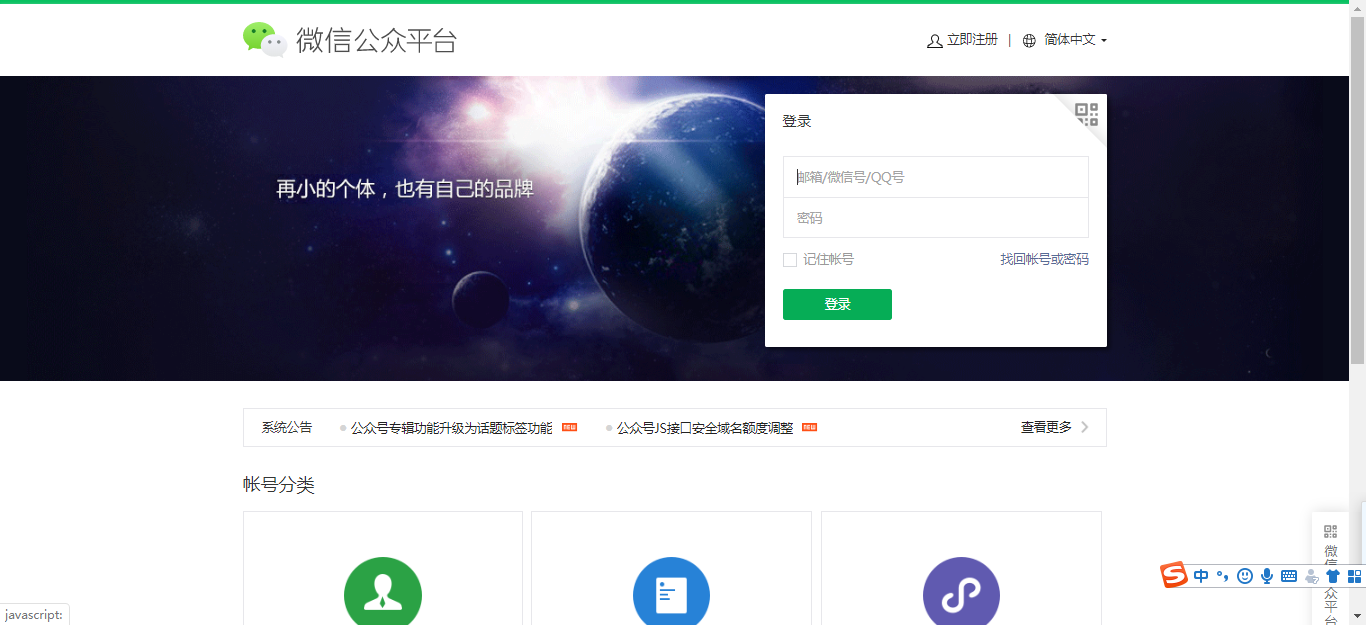The image size is (1366, 625).
Task: Click the 记住帐号 label text
Action: click(x=828, y=259)
